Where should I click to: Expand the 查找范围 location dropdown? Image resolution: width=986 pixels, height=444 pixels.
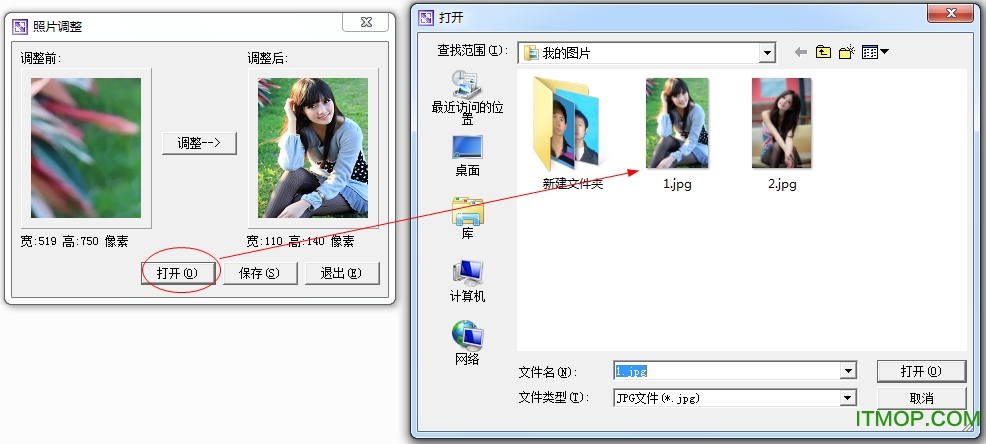point(767,52)
